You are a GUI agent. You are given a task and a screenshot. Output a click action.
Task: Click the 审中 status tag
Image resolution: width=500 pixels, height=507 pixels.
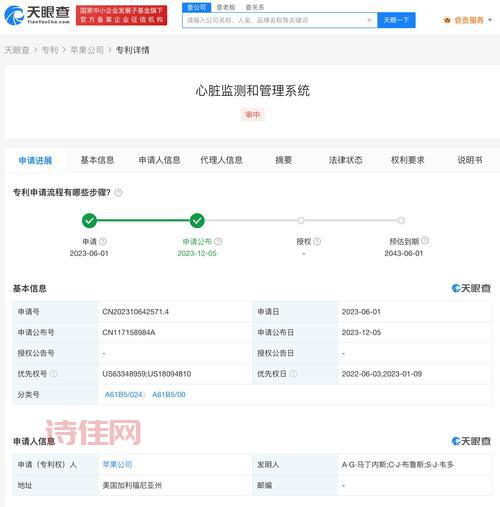tap(252, 115)
